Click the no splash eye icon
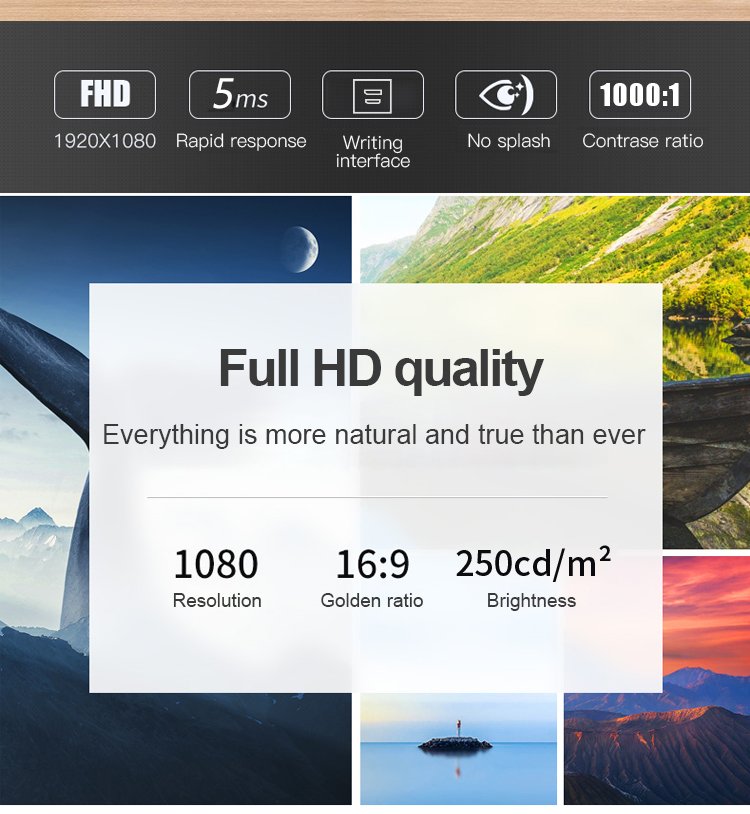The image size is (750, 814). click(x=506, y=95)
